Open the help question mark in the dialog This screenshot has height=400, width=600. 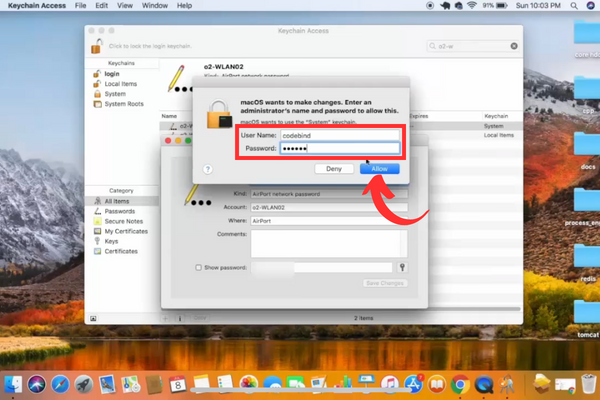coord(208,169)
